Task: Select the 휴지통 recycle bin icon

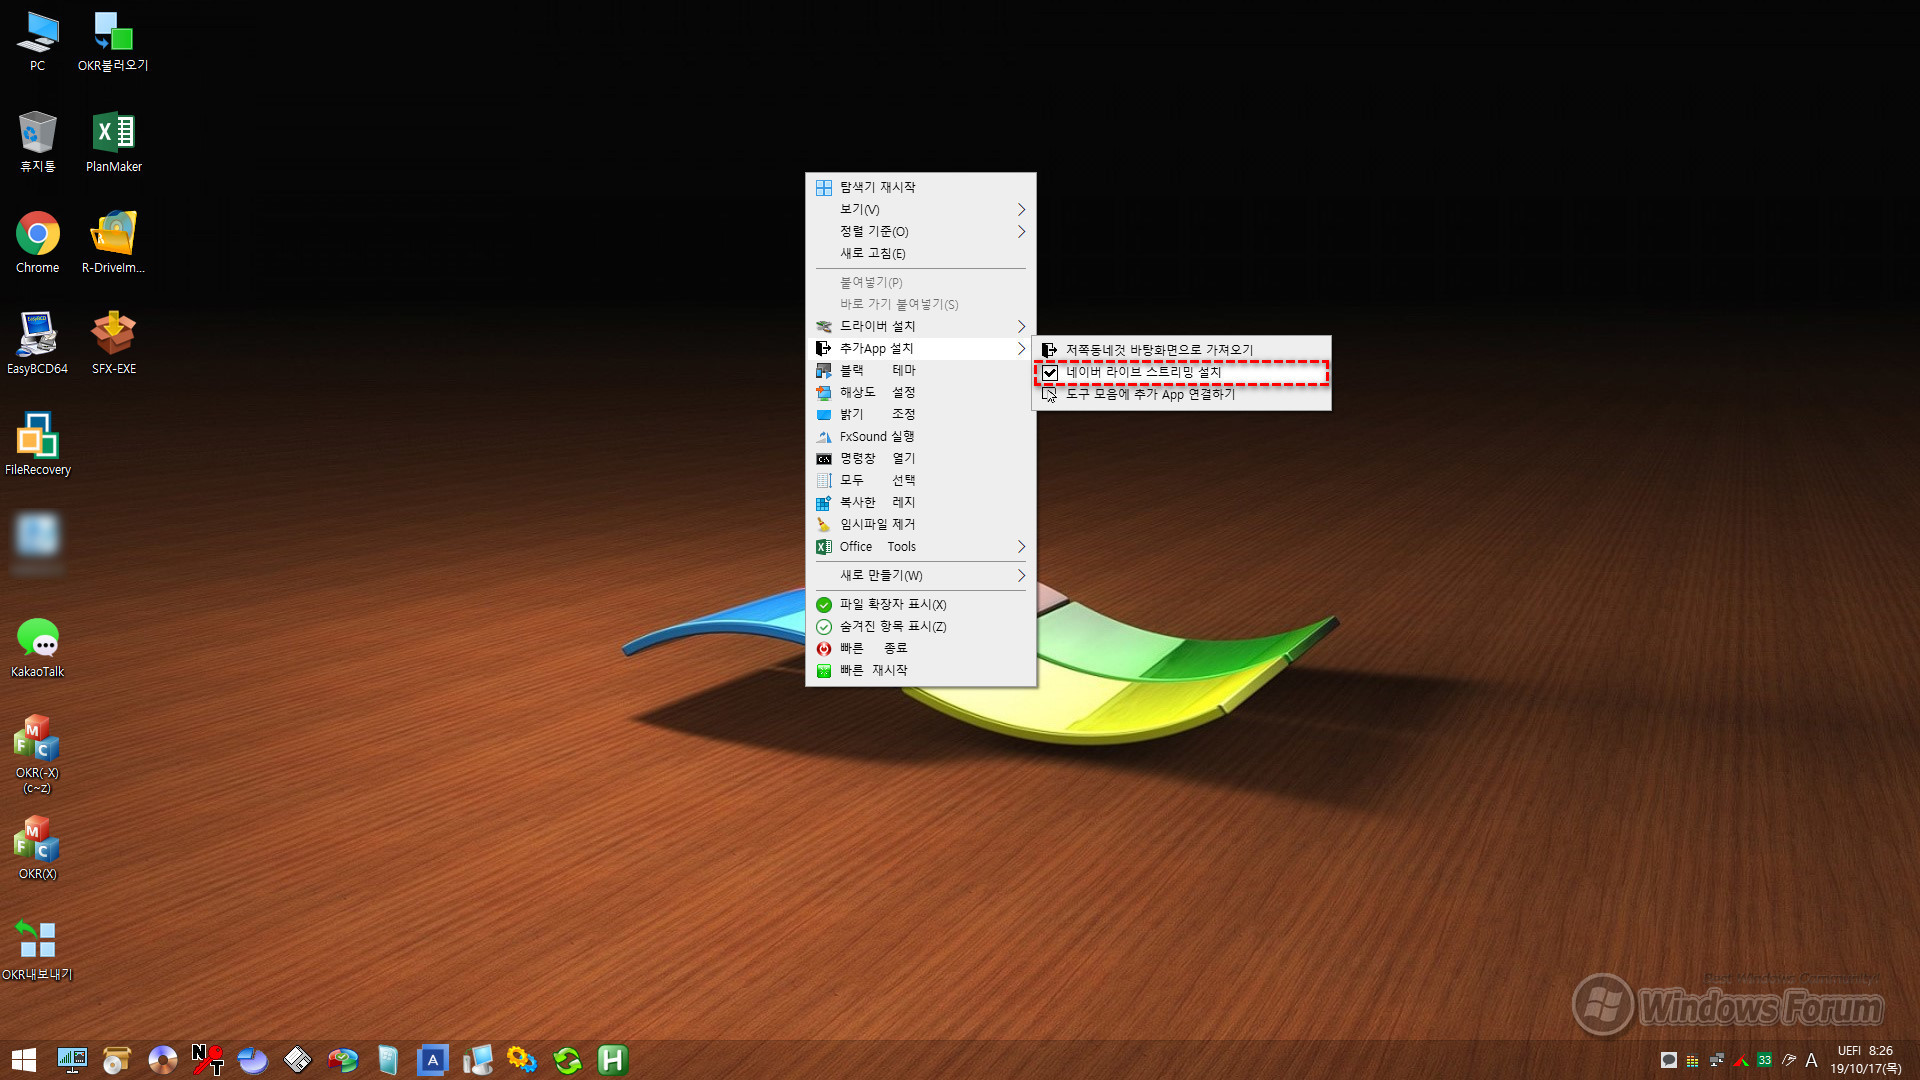Action: click(37, 142)
